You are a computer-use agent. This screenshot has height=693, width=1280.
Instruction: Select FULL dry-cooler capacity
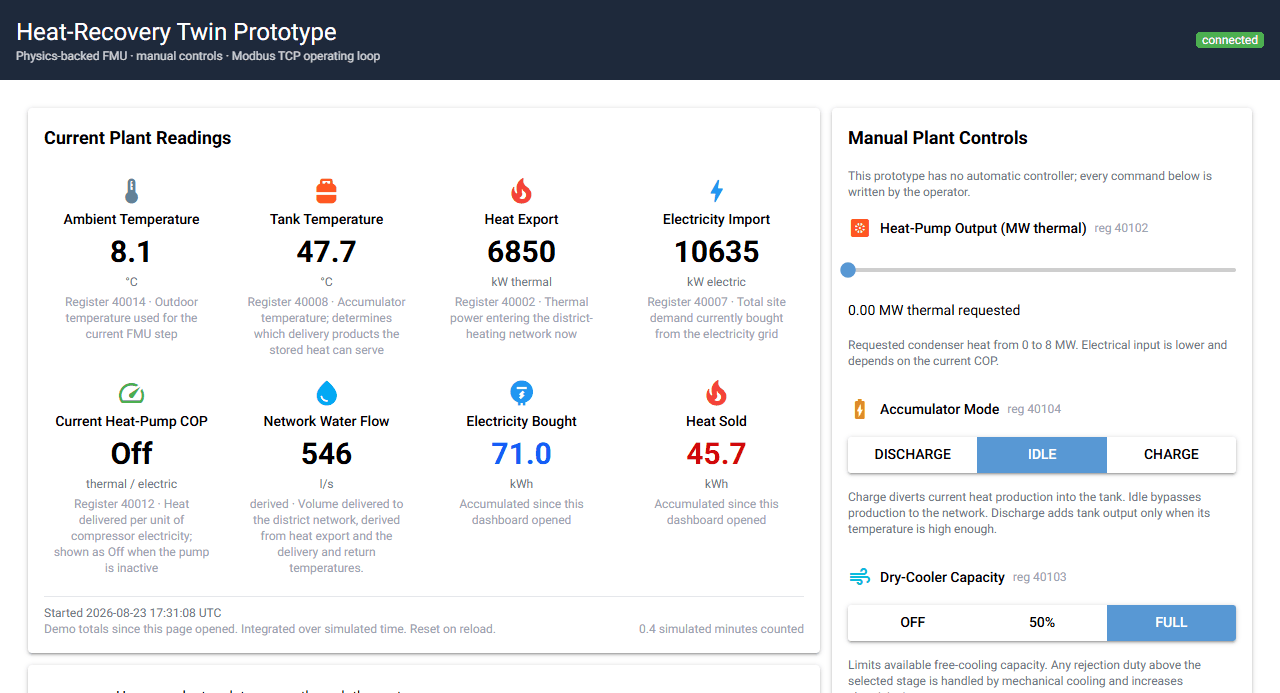[x=1171, y=622]
